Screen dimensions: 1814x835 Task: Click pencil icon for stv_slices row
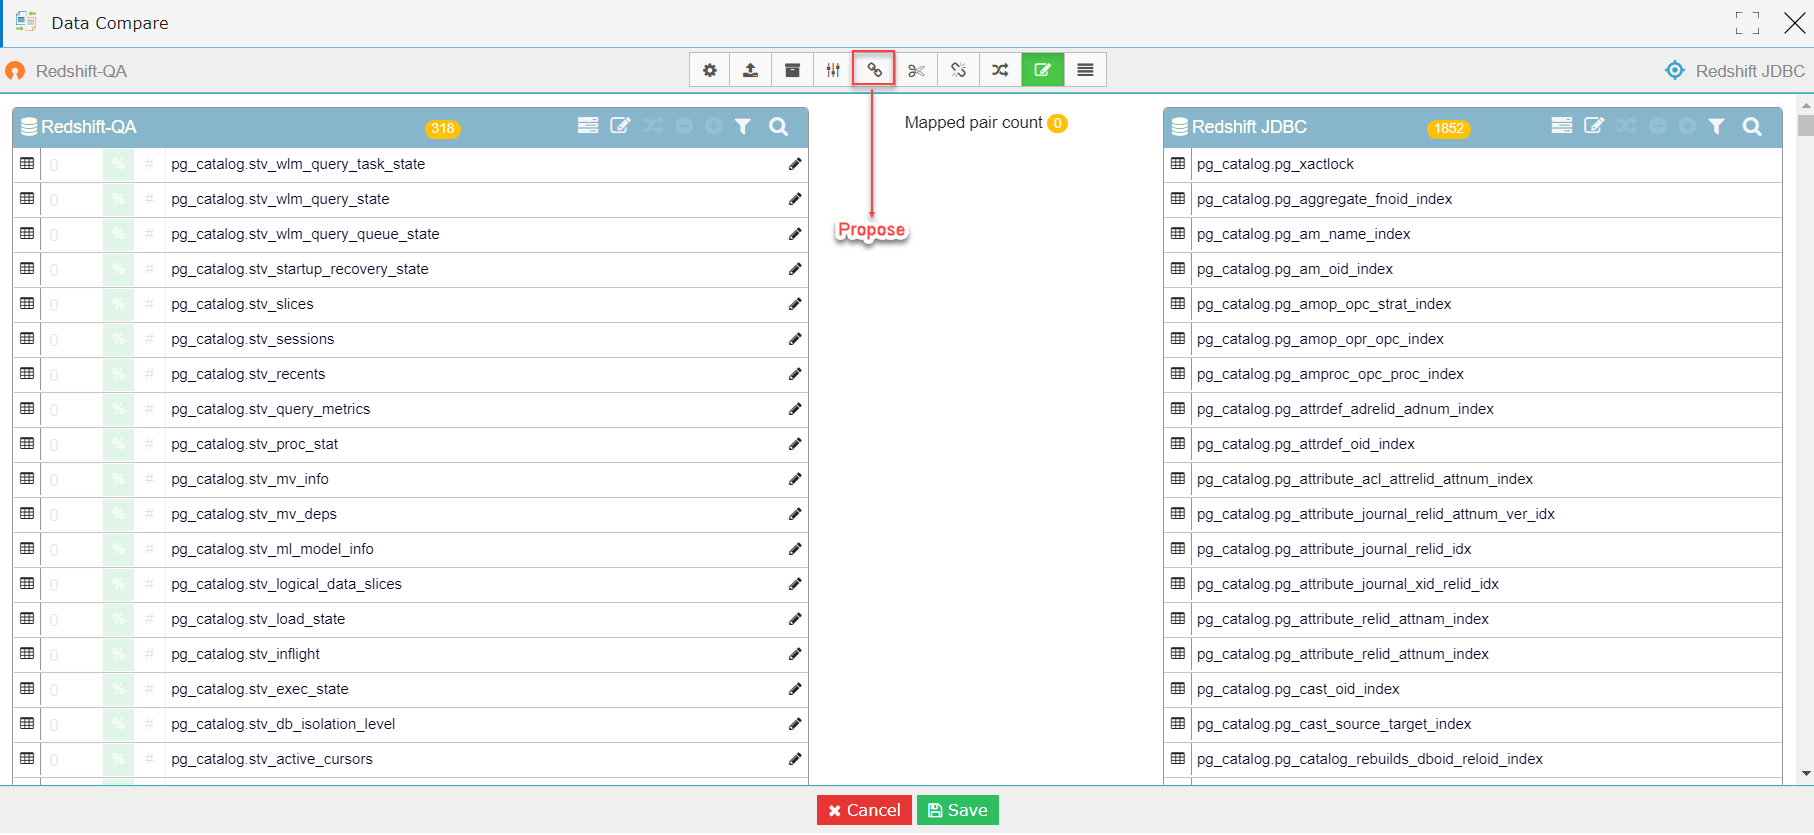pyautogui.click(x=795, y=304)
